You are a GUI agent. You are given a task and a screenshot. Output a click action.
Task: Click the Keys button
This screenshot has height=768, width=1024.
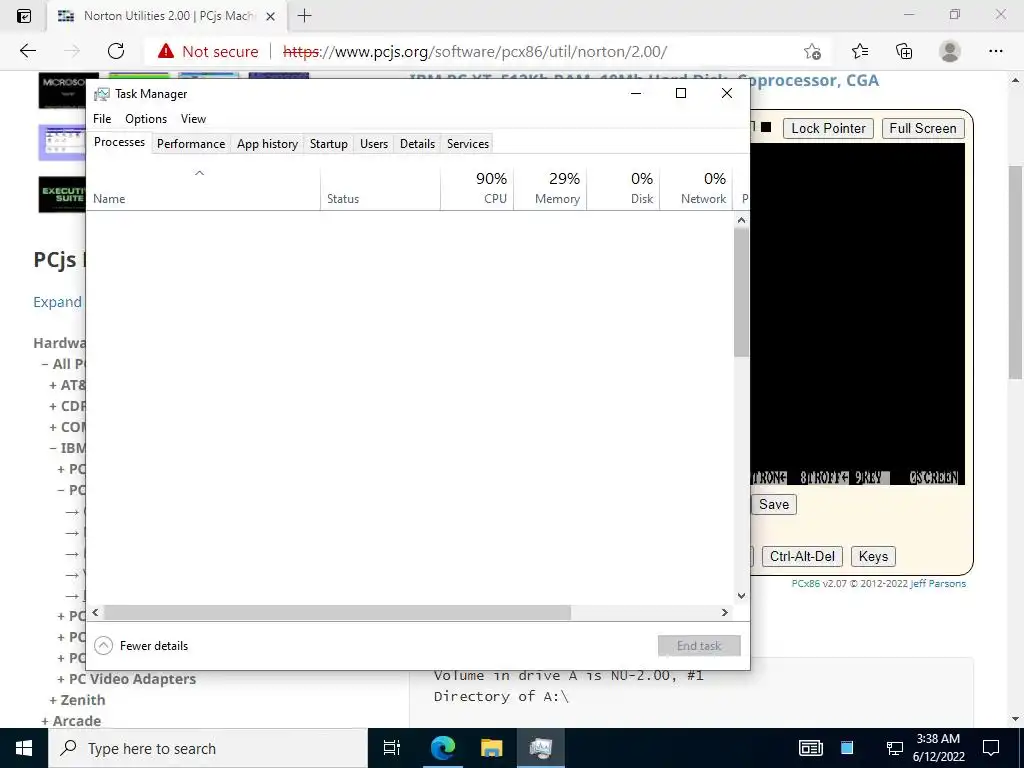(873, 556)
